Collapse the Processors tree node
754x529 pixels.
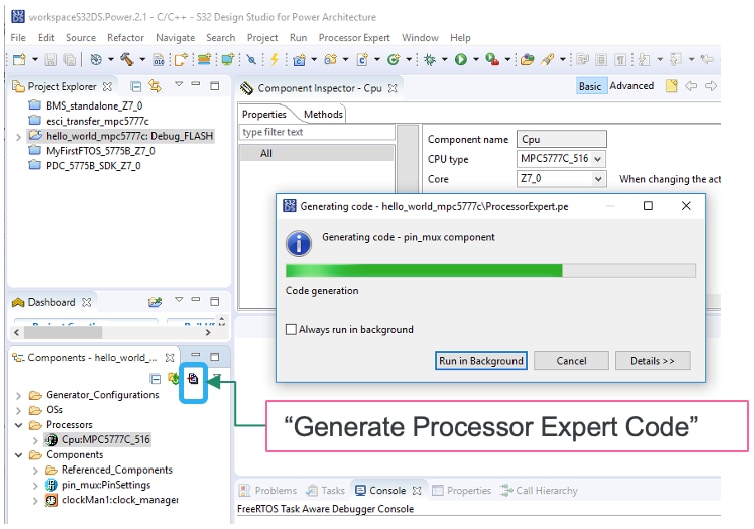(x=18, y=425)
